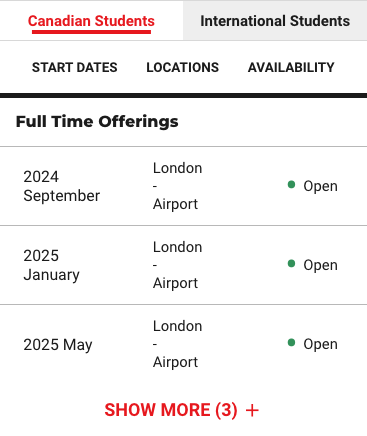Click Open status in 2025 May row

[x=320, y=344]
